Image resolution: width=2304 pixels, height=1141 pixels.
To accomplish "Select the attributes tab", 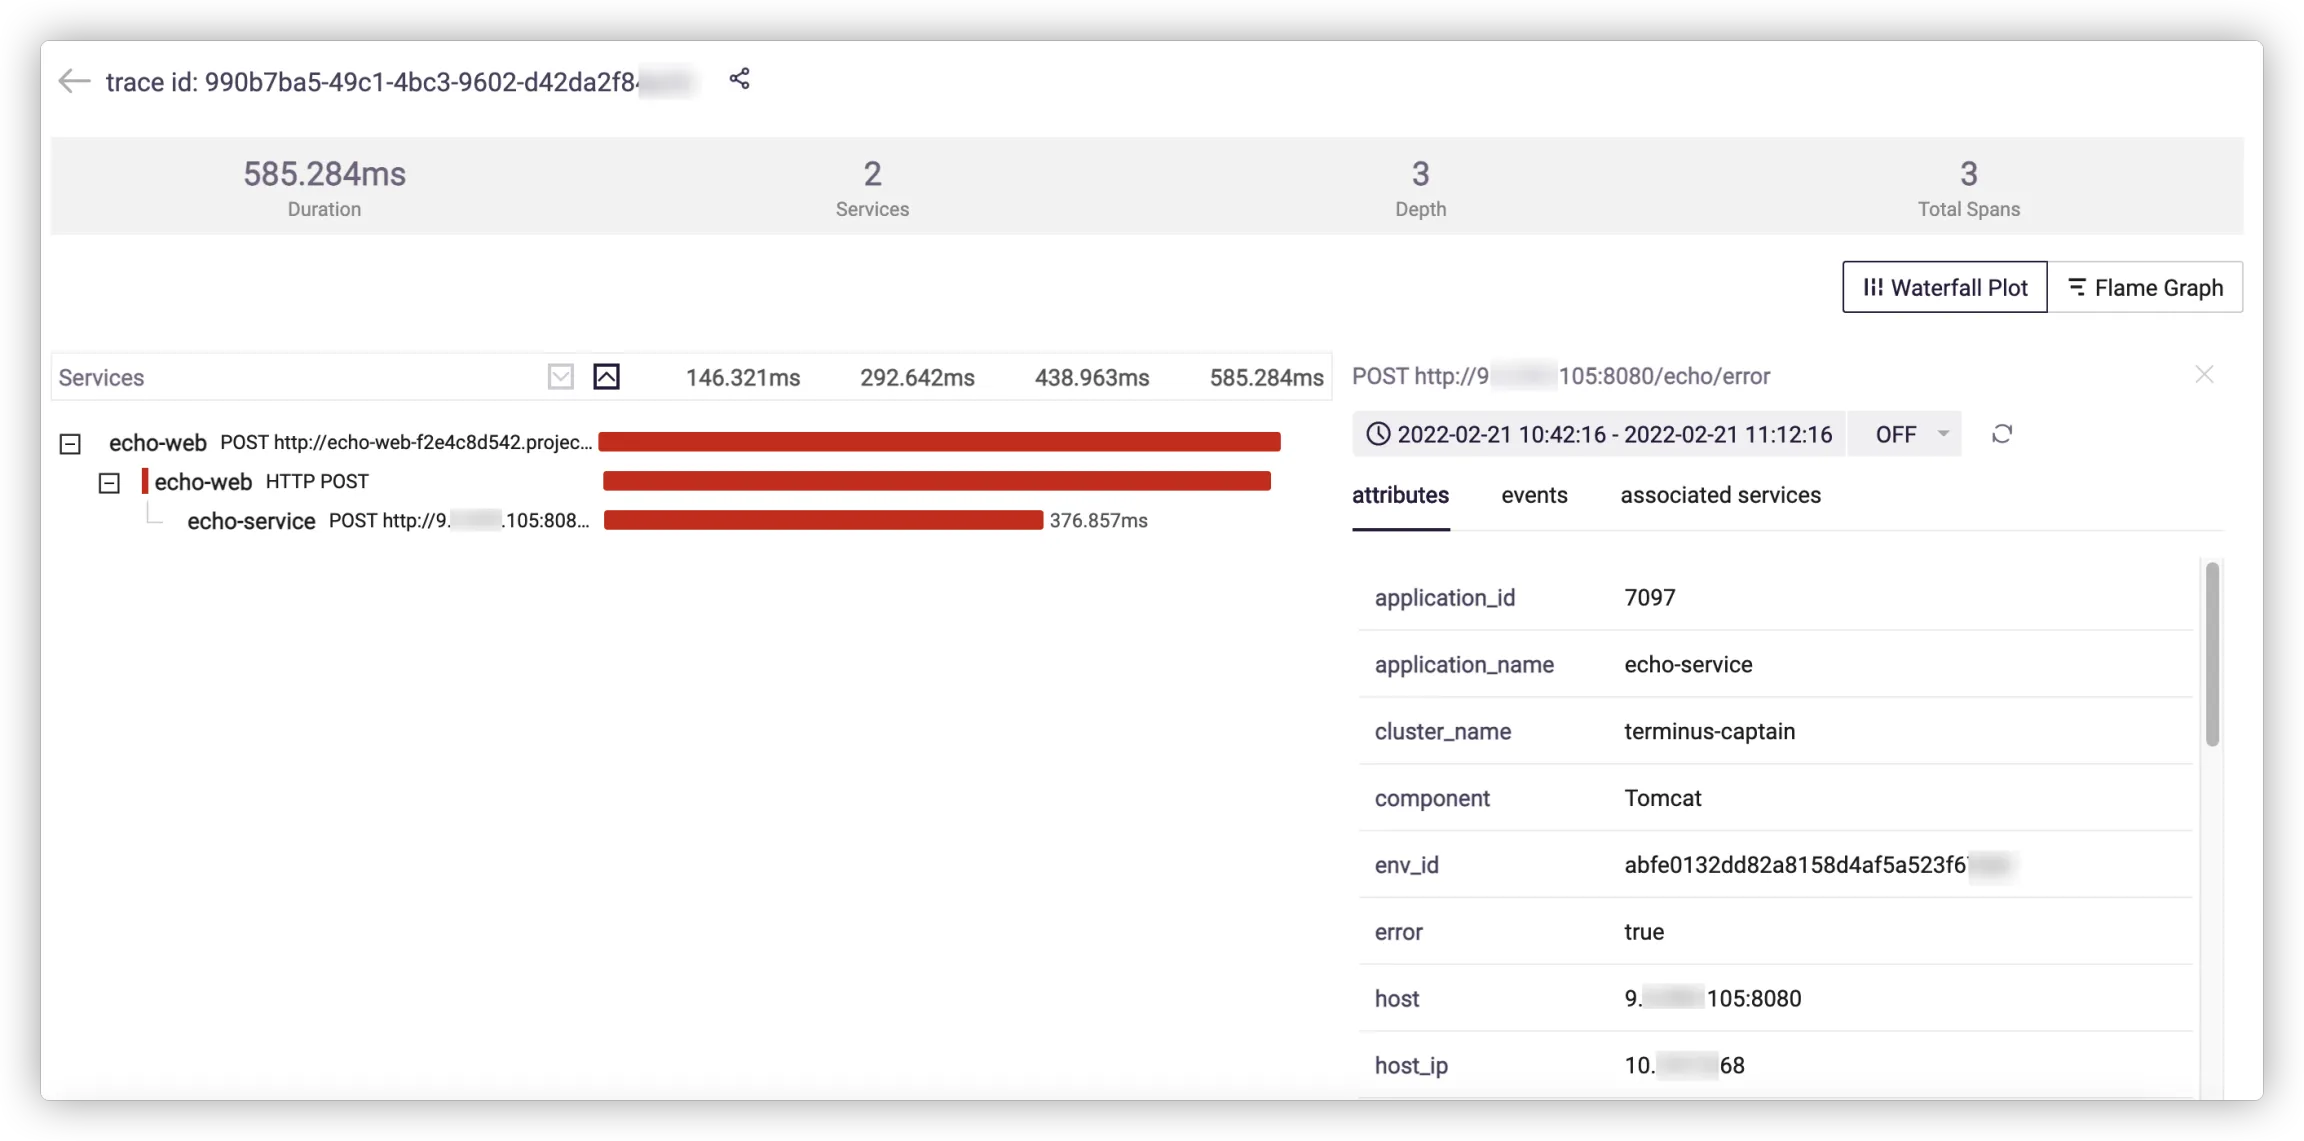I will pyautogui.click(x=1400, y=495).
